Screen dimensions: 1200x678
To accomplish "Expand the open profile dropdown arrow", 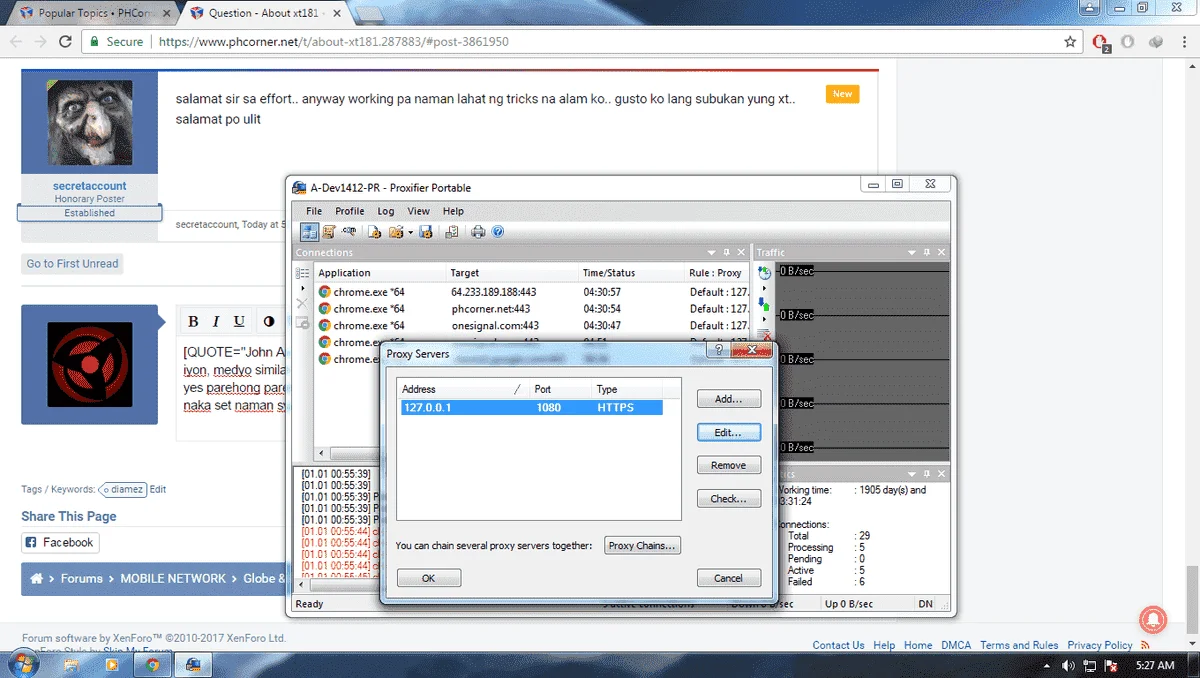I will [x=410, y=232].
